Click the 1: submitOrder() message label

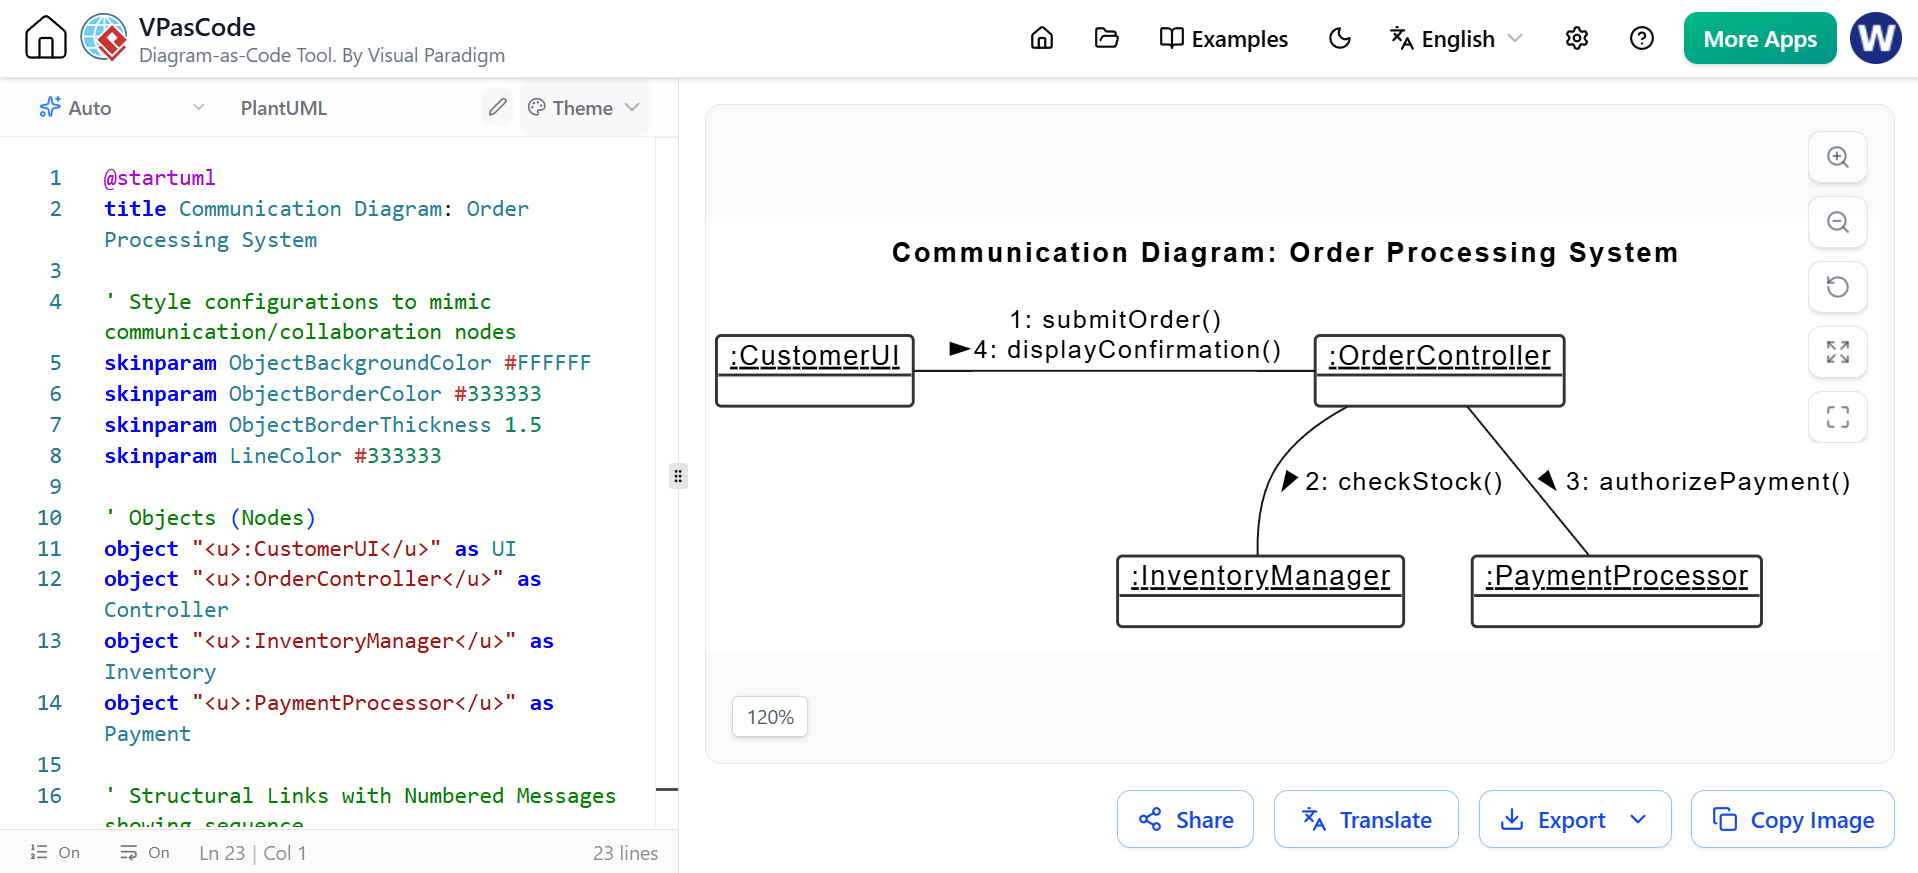pyautogui.click(x=1115, y=320)
